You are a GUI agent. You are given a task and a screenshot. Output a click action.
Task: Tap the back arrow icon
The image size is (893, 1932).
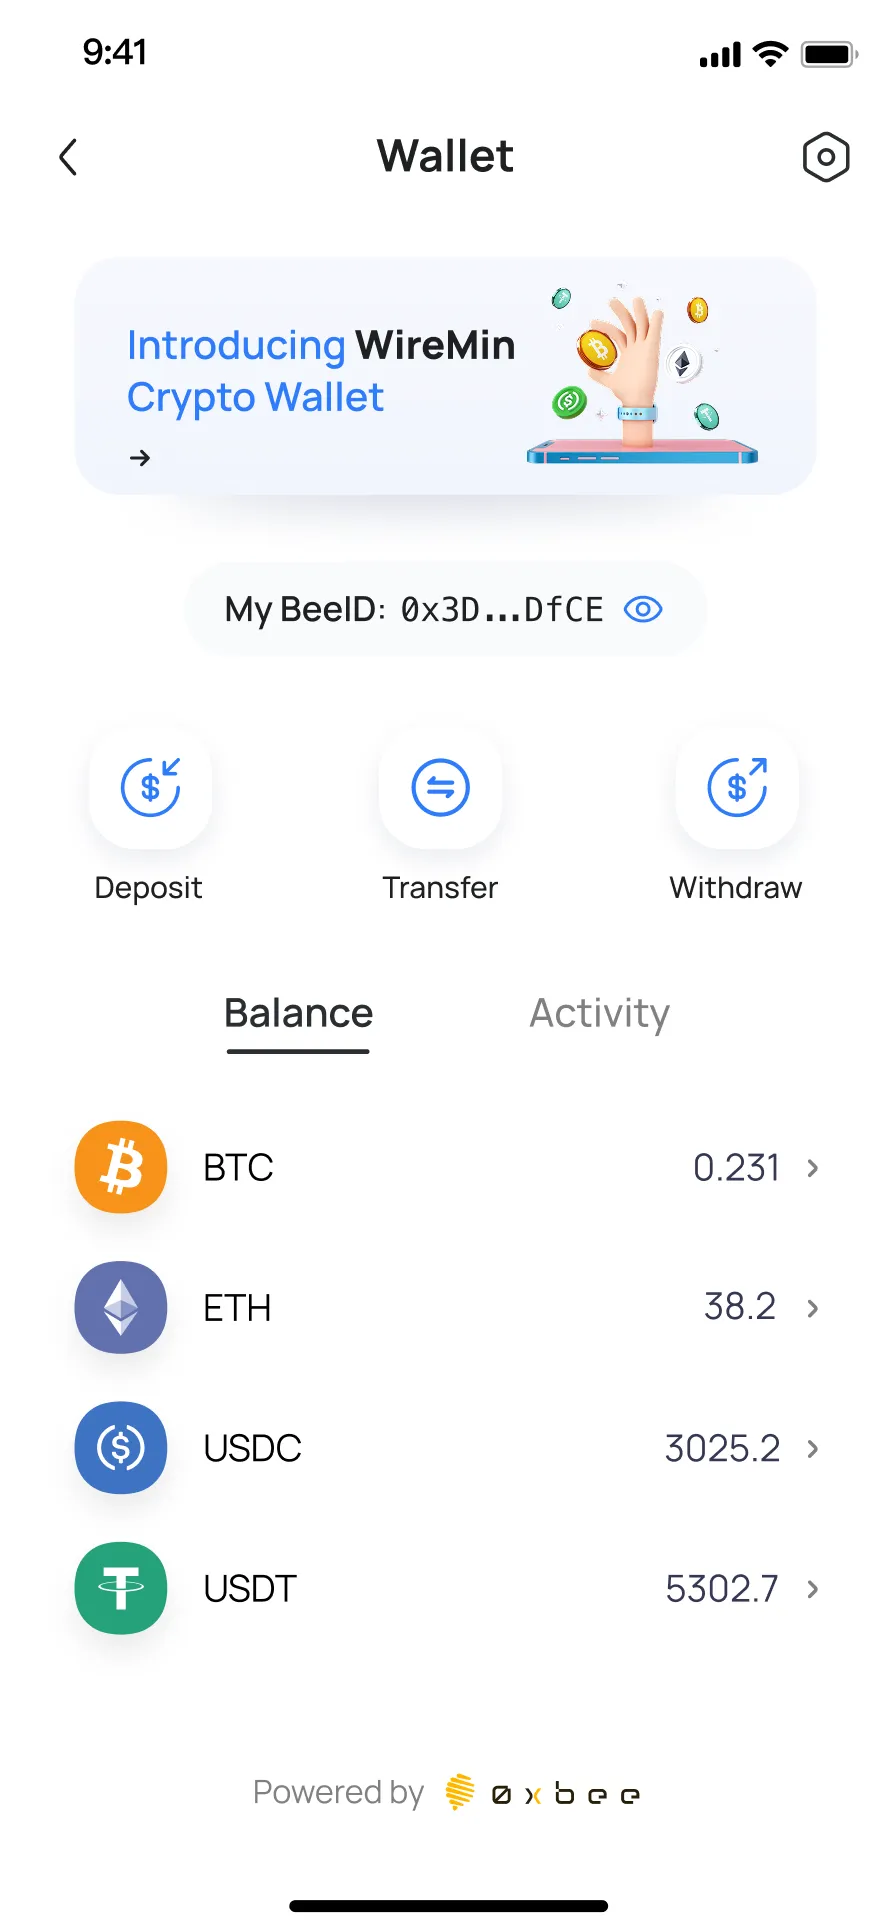pyautogui.click(x=68, y=157)
